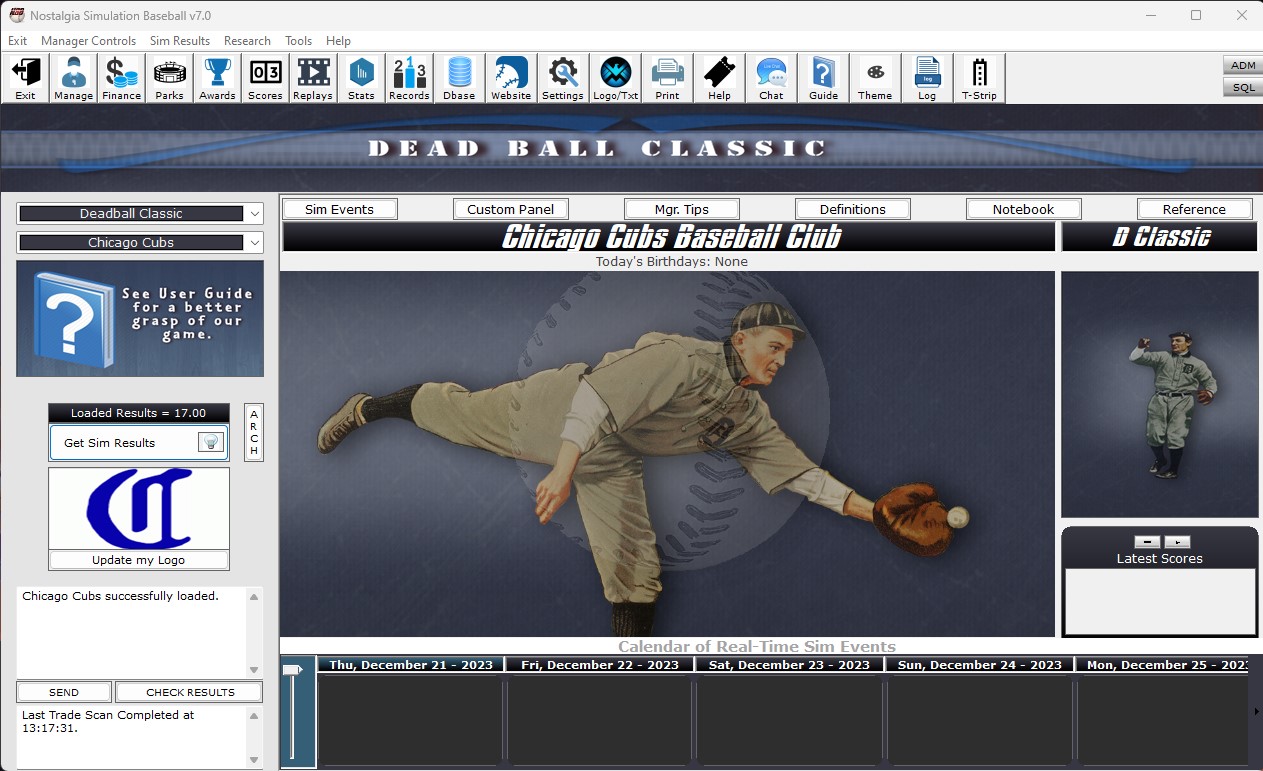
Task: Open the Sim Results menu
Action: tap(180, 41)
